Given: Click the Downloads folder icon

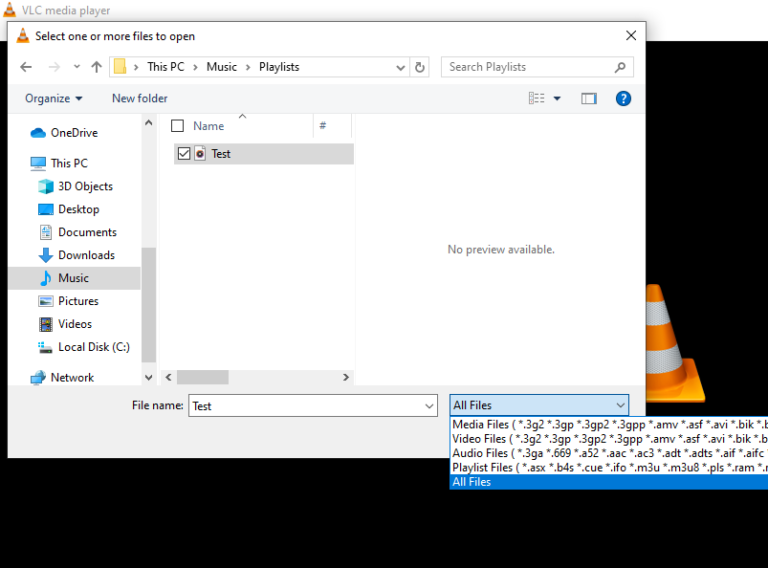Looking at the screenshot, I should (46, 255).
